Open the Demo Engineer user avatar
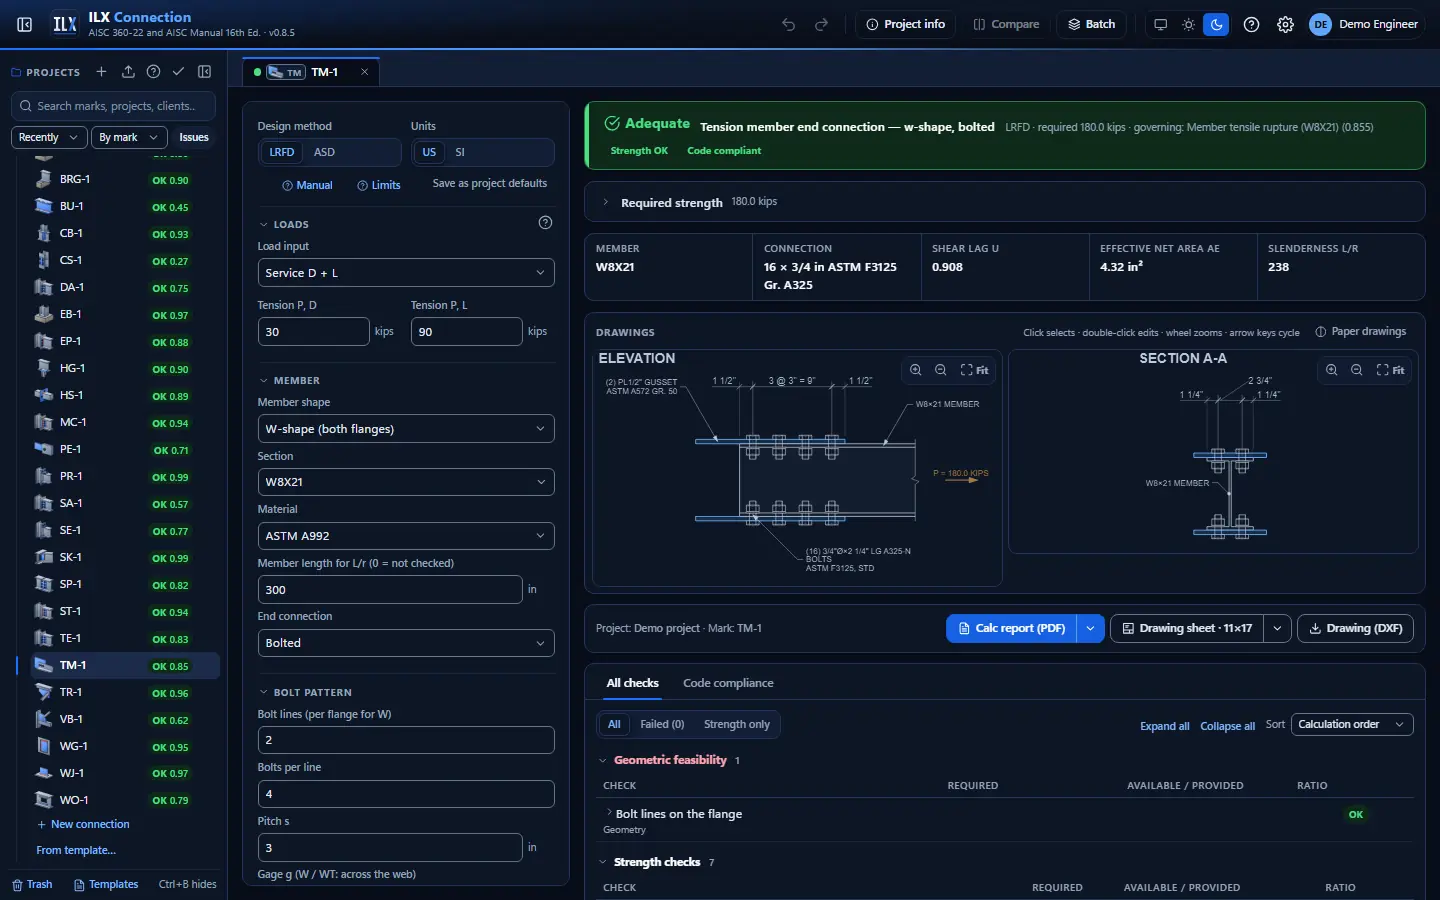Viewport: 1440px width, 900px height. (x=1321, y=24)
